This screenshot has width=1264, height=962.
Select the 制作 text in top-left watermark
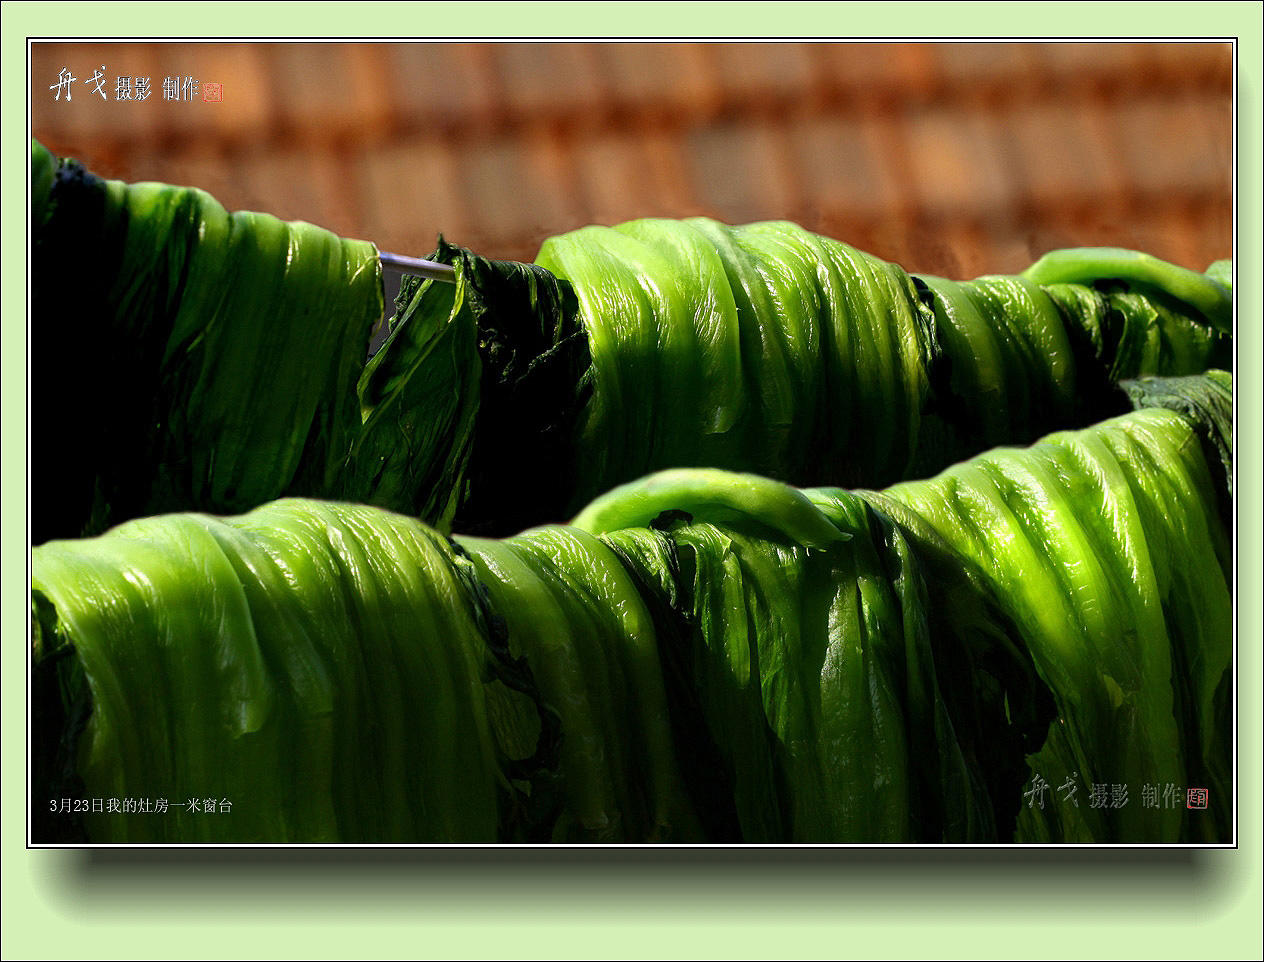coord(181,89)
